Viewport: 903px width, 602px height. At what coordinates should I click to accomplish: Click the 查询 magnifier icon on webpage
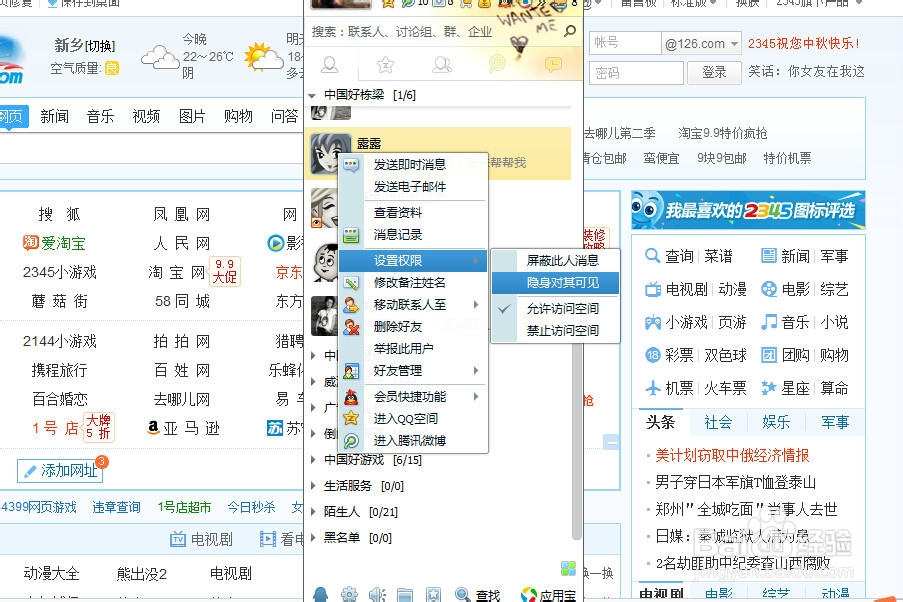point(652,255)
